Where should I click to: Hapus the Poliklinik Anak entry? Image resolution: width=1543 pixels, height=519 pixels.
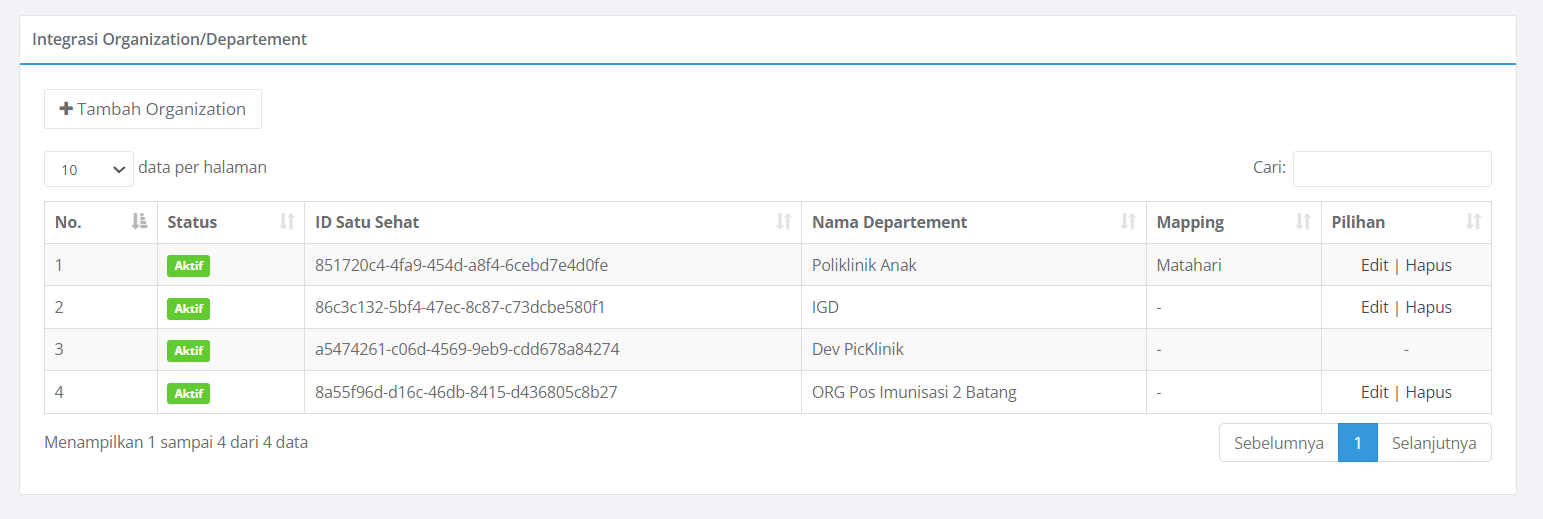pos(1428,265)
